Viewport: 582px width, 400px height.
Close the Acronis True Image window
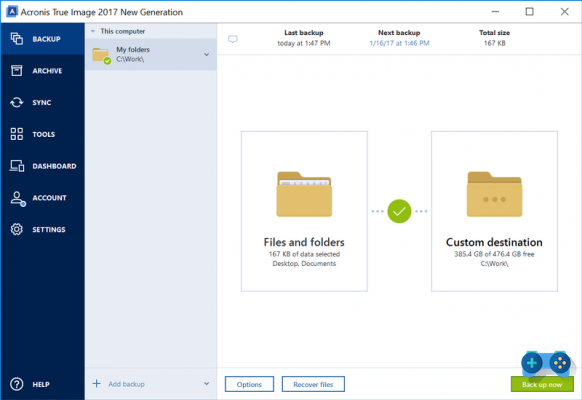coord(565,12)
